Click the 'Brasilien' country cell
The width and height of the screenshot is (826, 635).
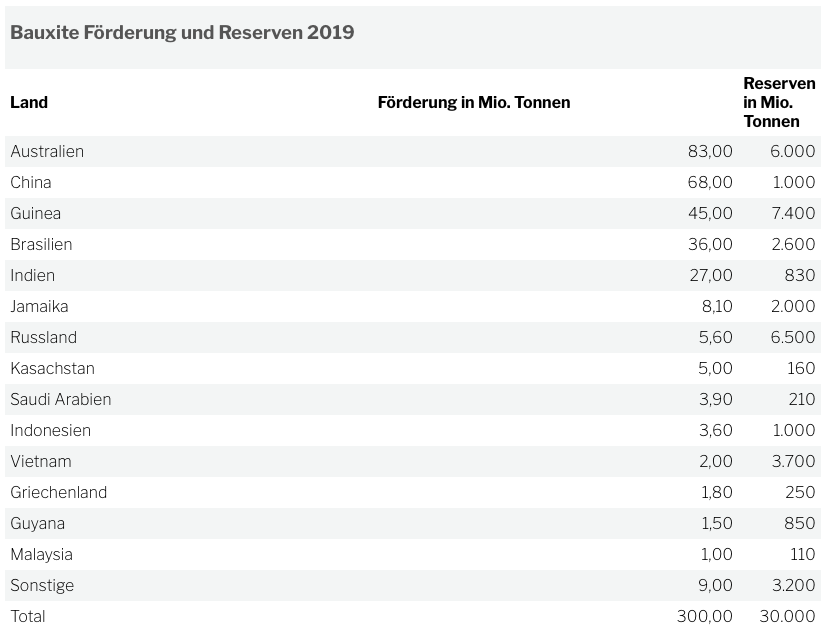(x=41, y=245)
